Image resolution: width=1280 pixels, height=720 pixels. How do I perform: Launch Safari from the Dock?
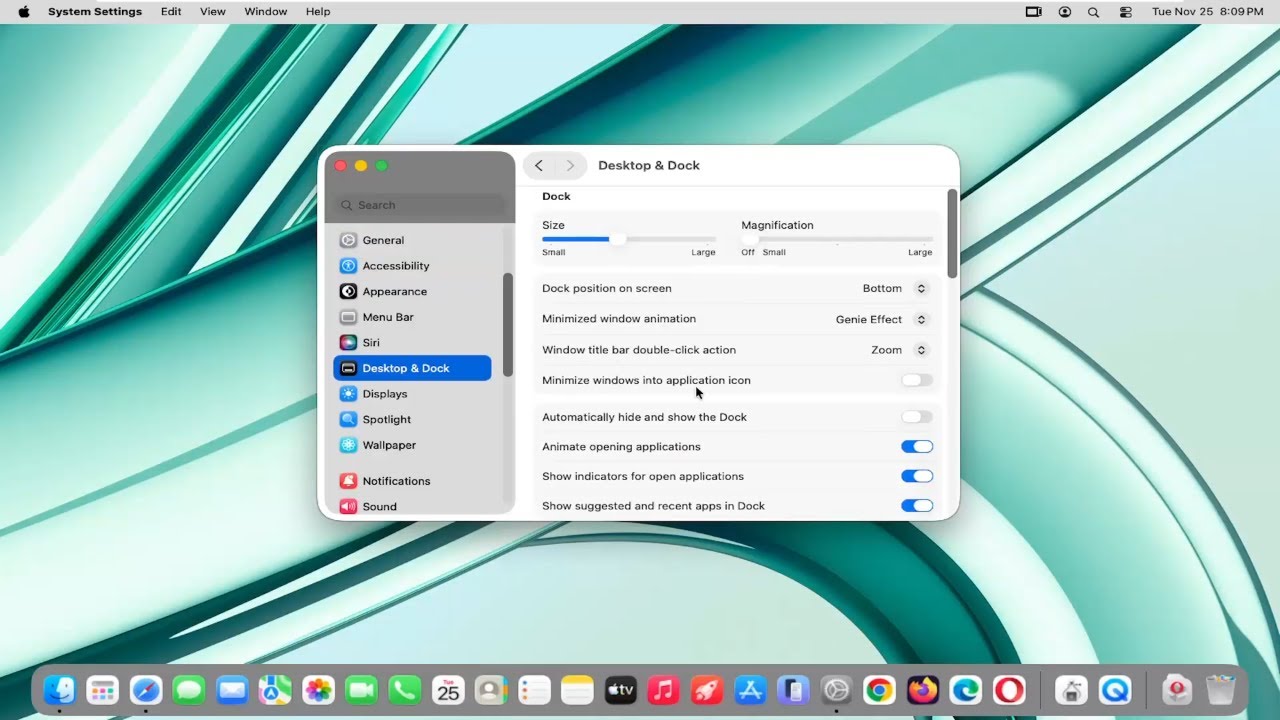146,690
